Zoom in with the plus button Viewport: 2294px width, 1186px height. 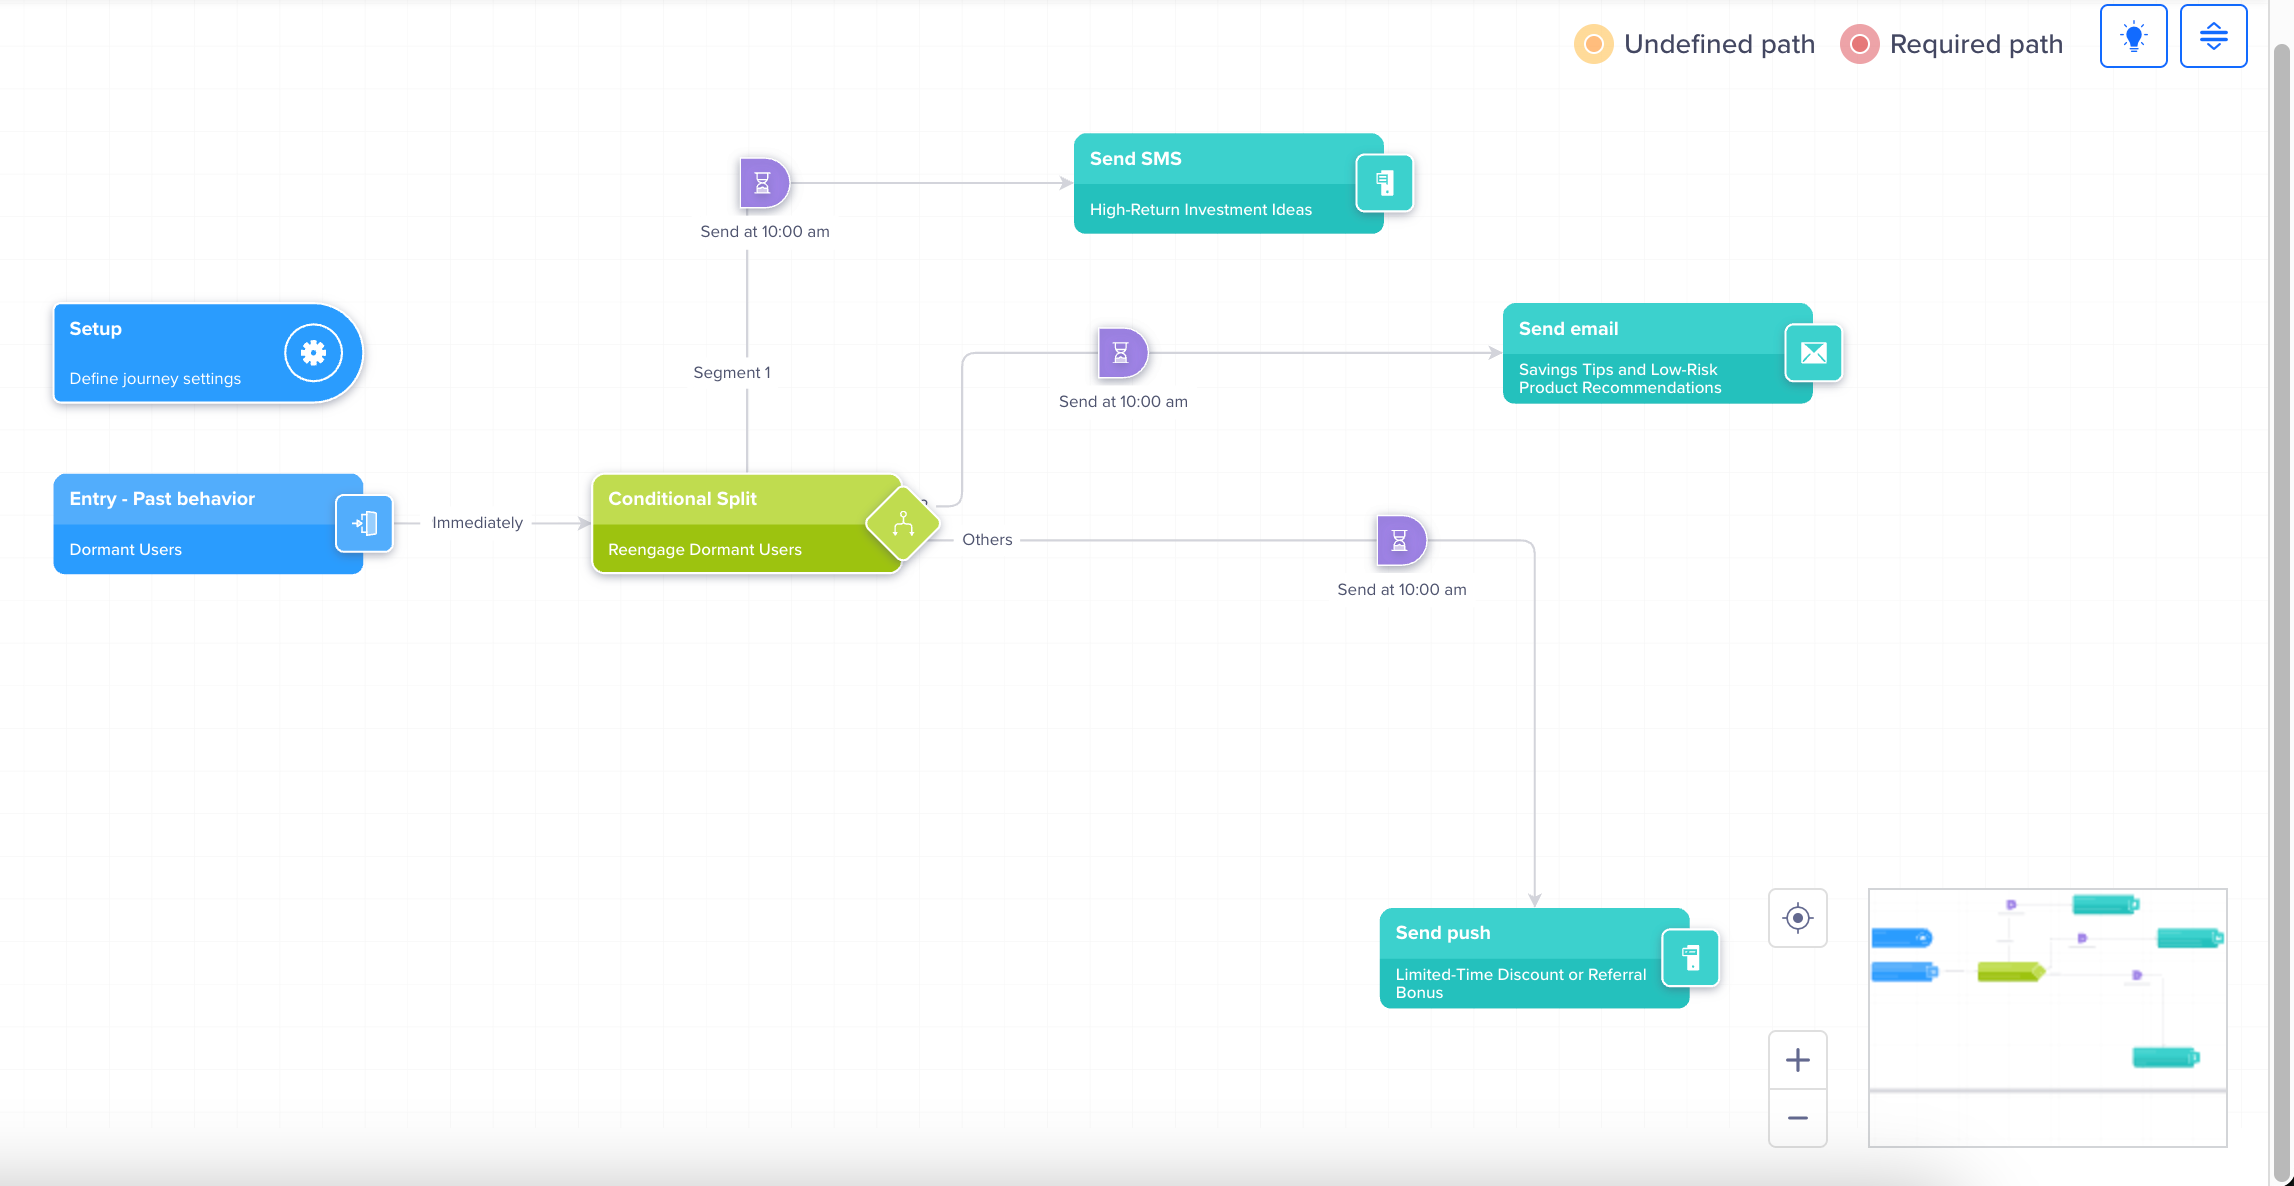[x=1797, y=1059]
